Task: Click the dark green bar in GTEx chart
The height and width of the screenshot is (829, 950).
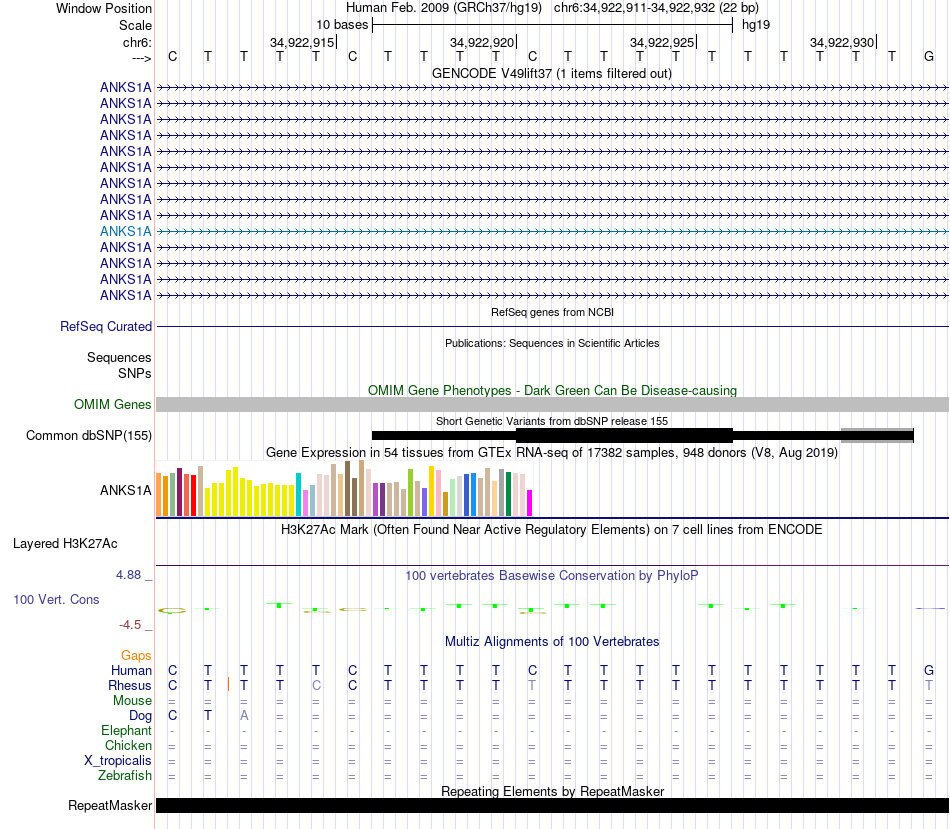Action: click(x=509, y=494)
